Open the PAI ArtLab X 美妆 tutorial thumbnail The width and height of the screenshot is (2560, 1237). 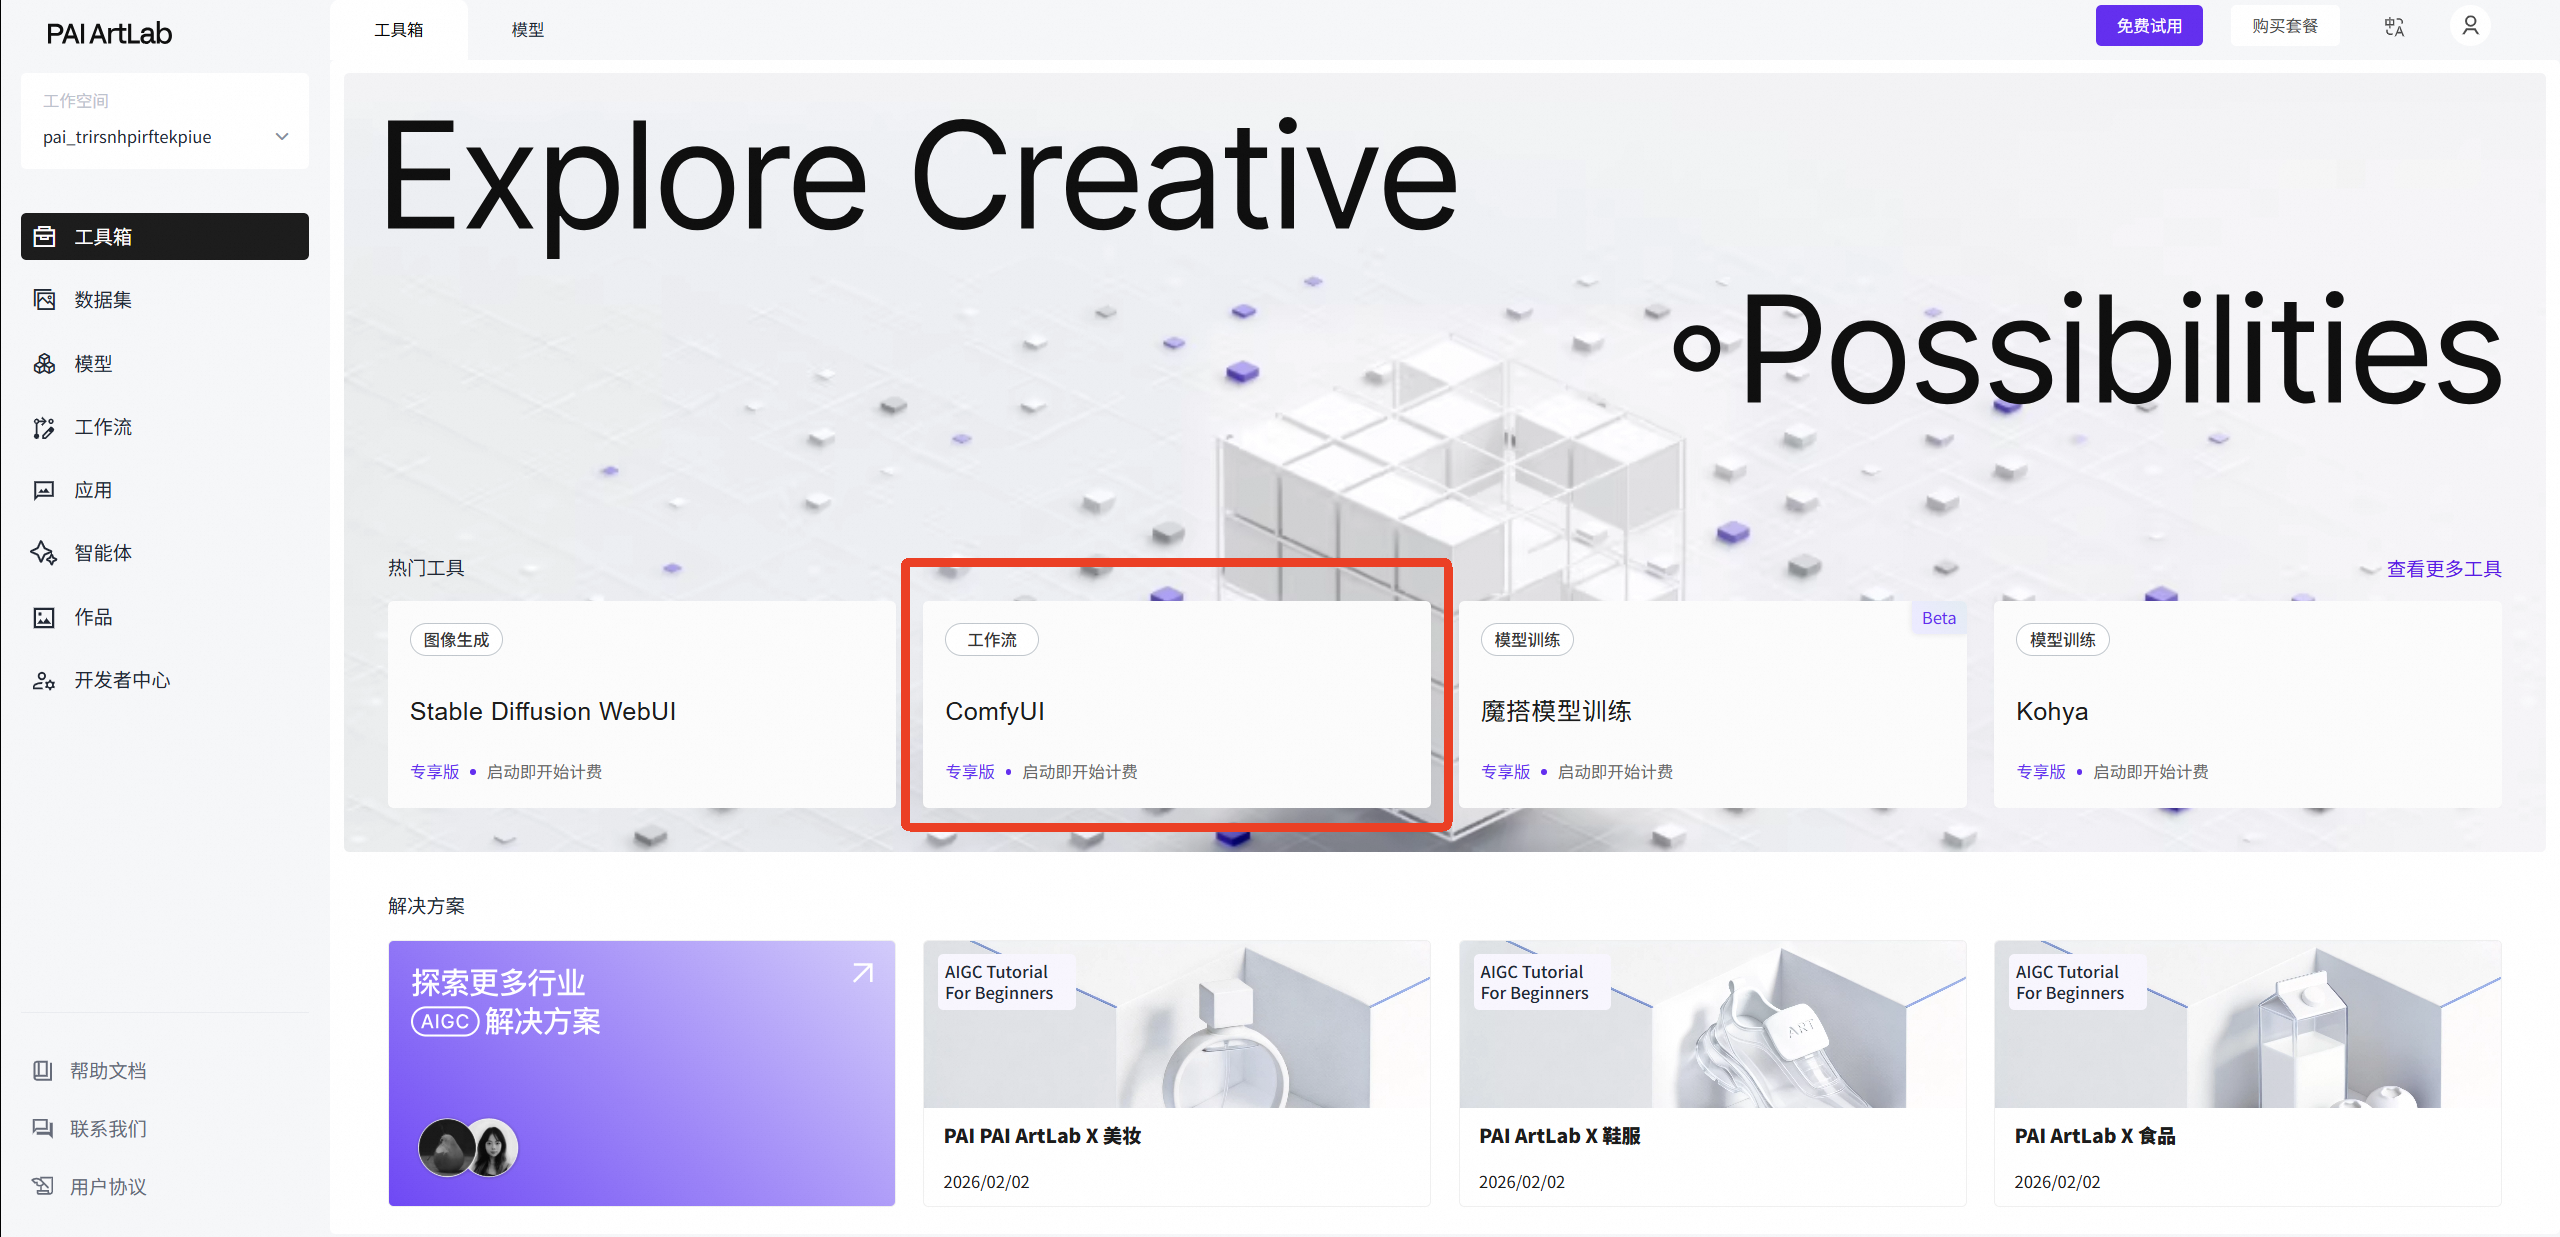pyautogui.click(x=1177, y=1024)
